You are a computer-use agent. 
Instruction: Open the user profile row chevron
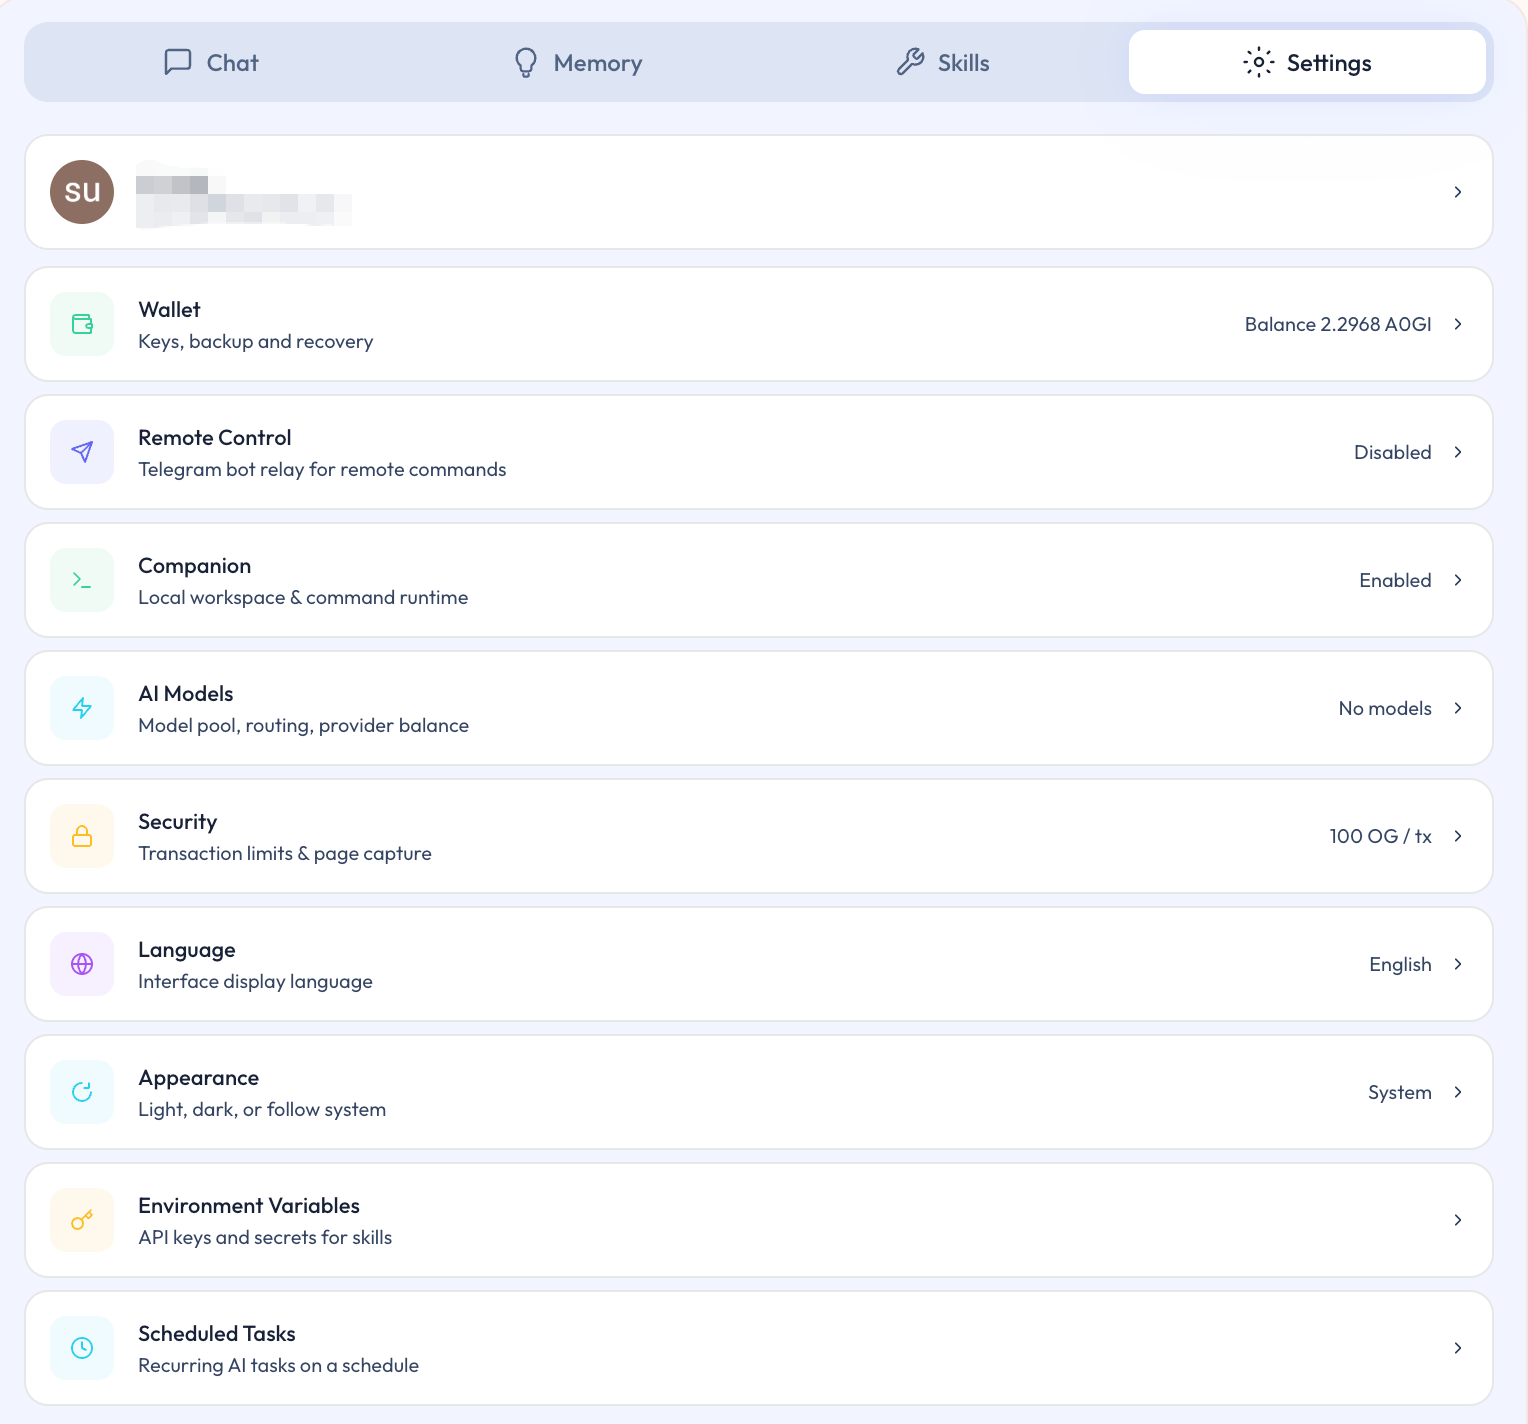[1458, 192]
